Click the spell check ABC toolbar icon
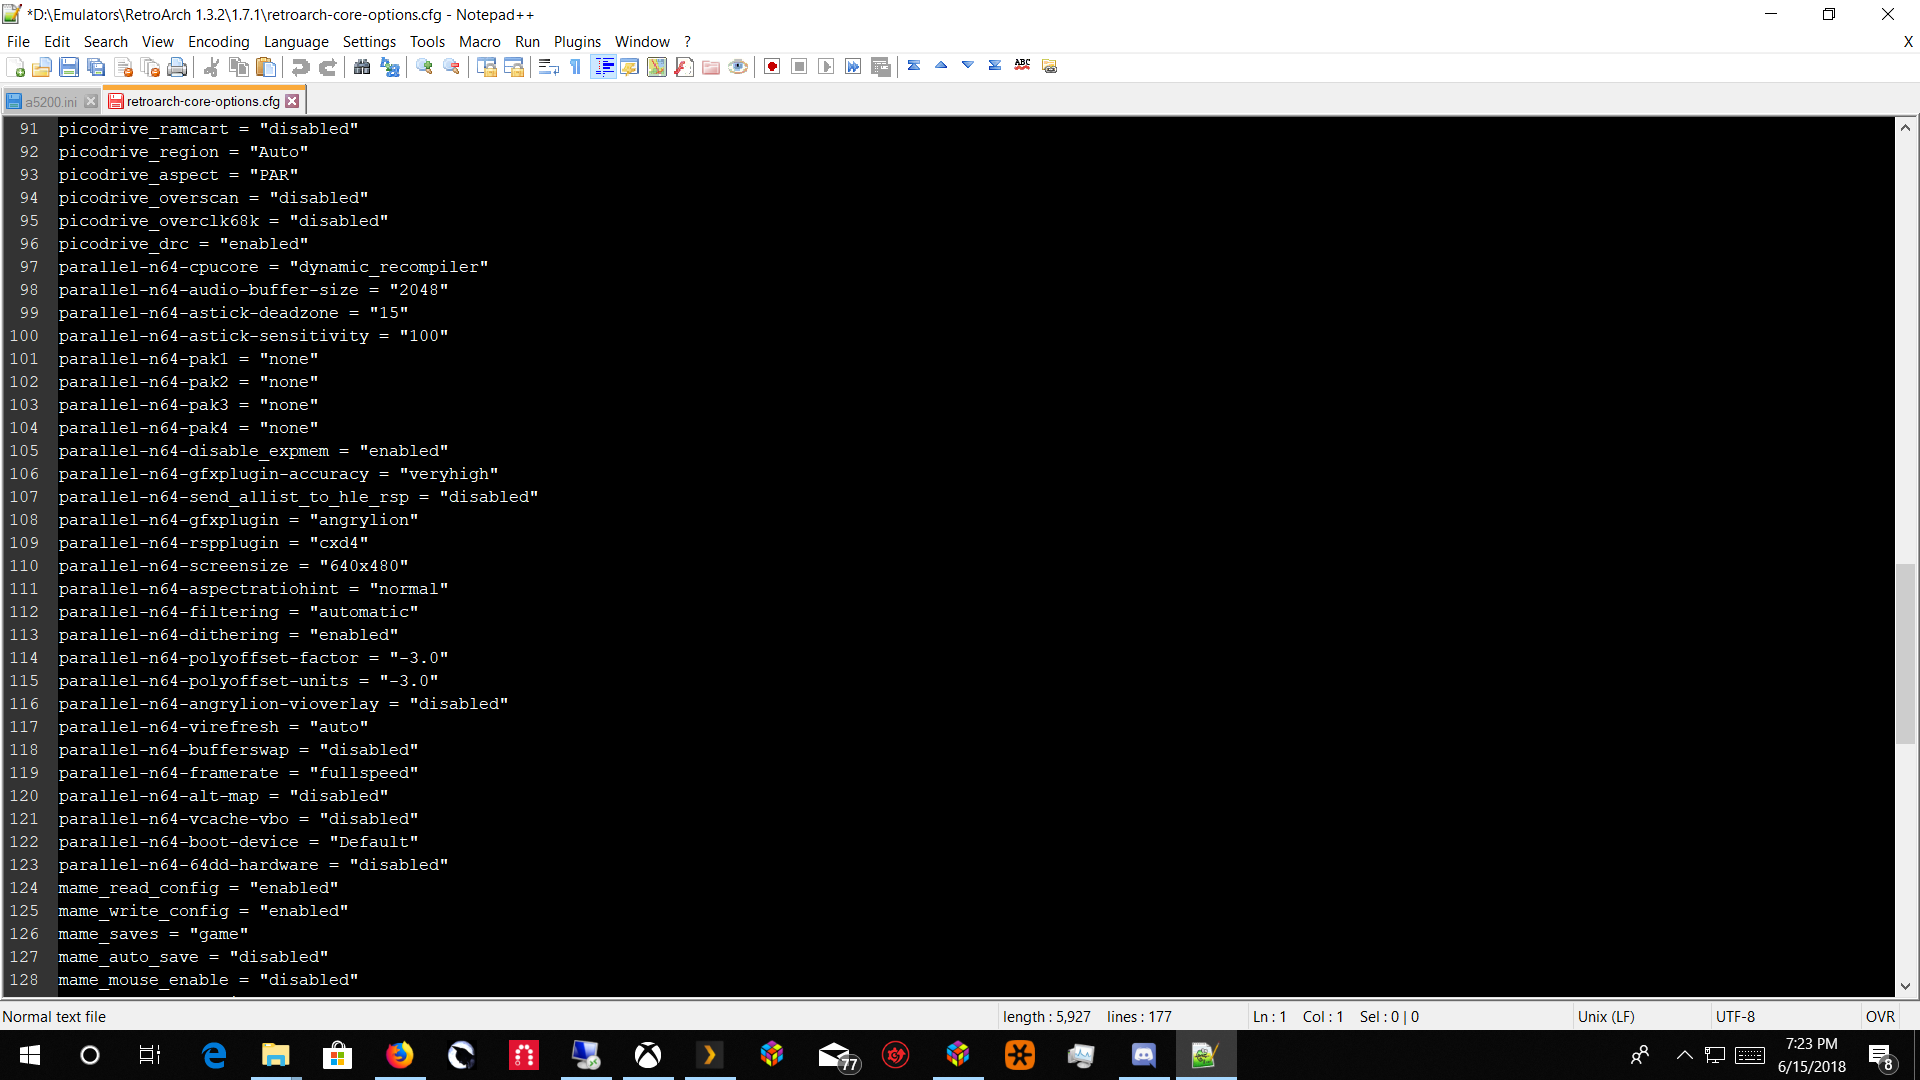Viewport: 1920px width, 1080px height. click(1022, 66)
